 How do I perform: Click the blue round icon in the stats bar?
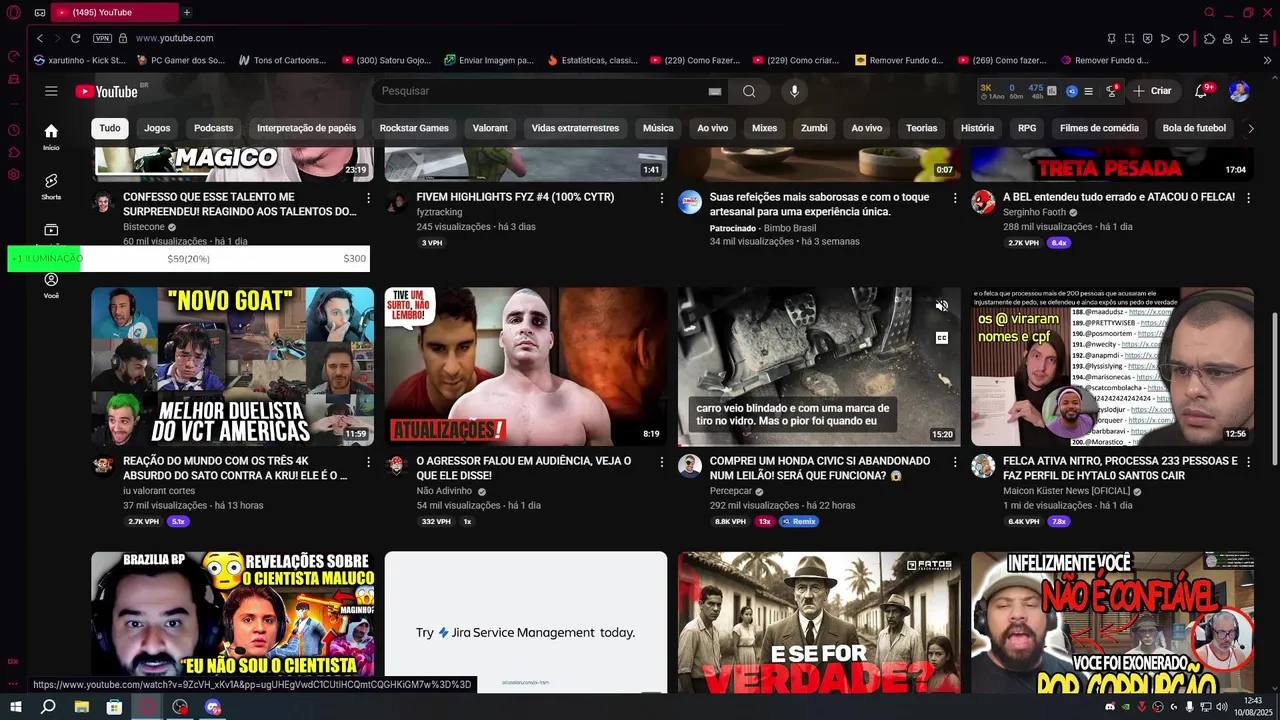[1071, 91]
